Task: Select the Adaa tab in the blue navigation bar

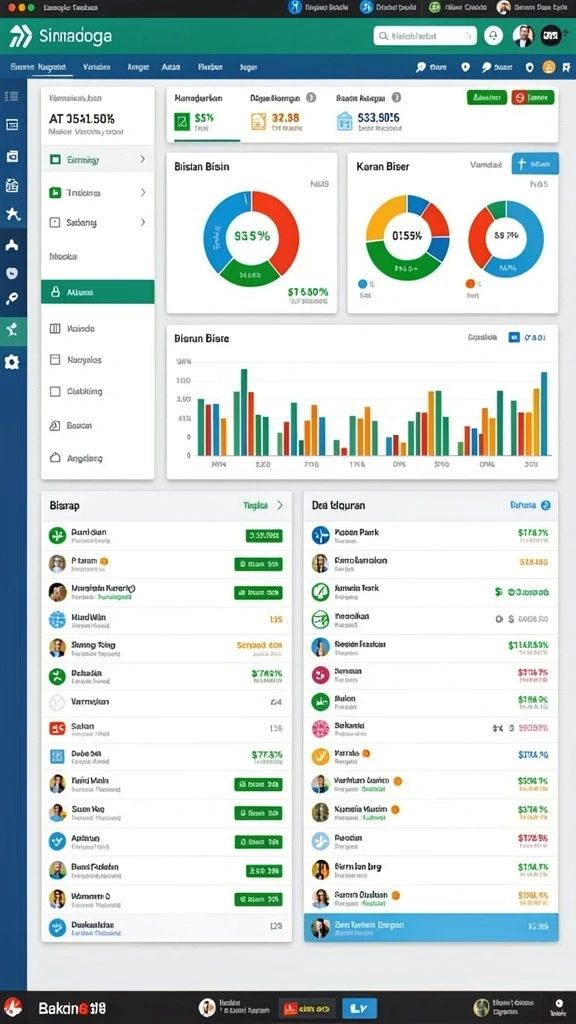Action: tap(170, 67)
